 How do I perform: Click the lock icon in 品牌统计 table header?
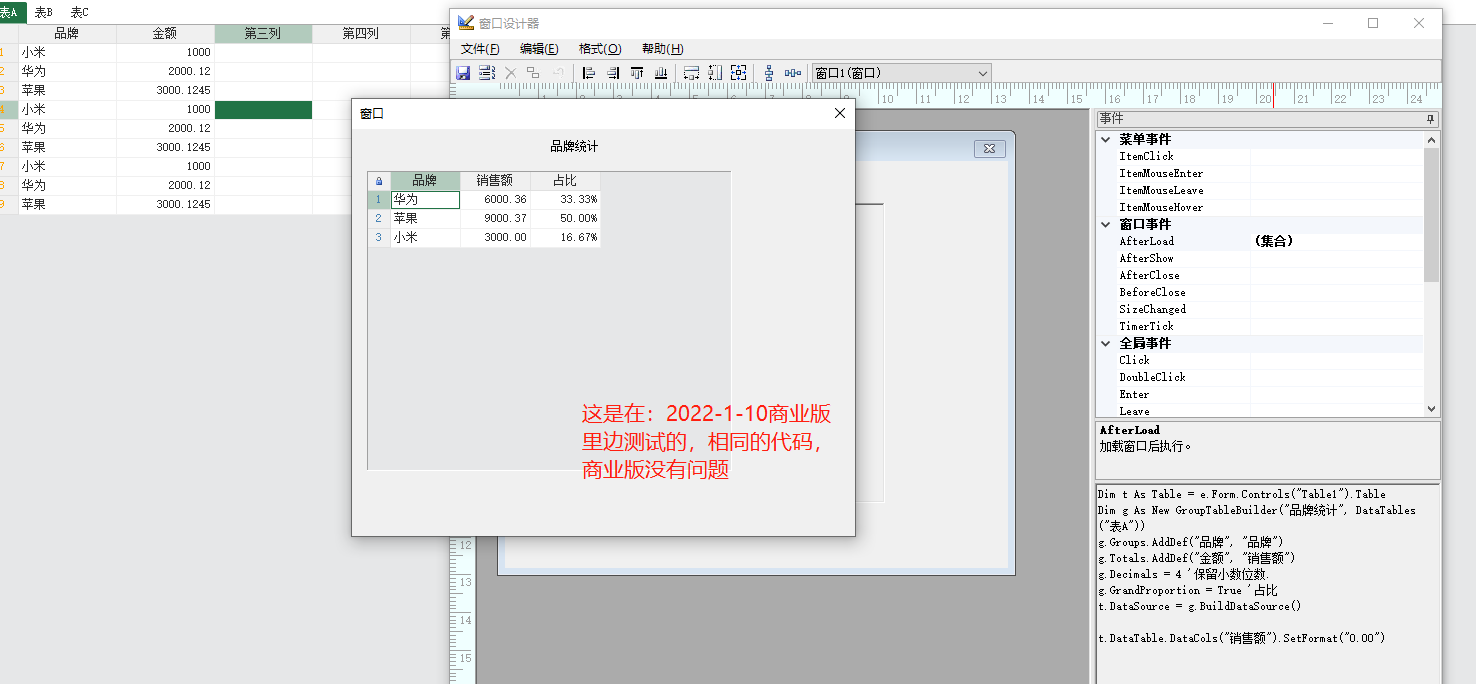pyautogui.click(x=379, y=181)
